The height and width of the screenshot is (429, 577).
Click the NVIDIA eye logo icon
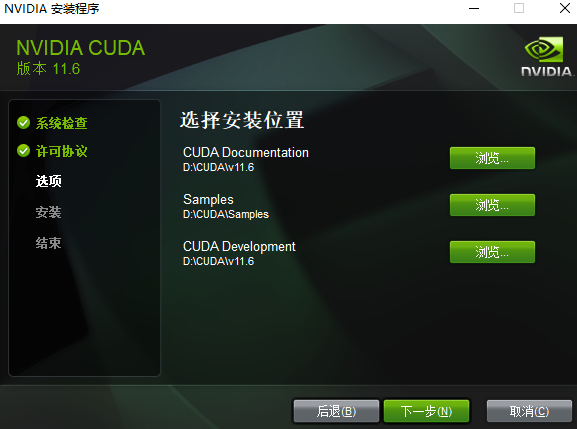[544, 49]
